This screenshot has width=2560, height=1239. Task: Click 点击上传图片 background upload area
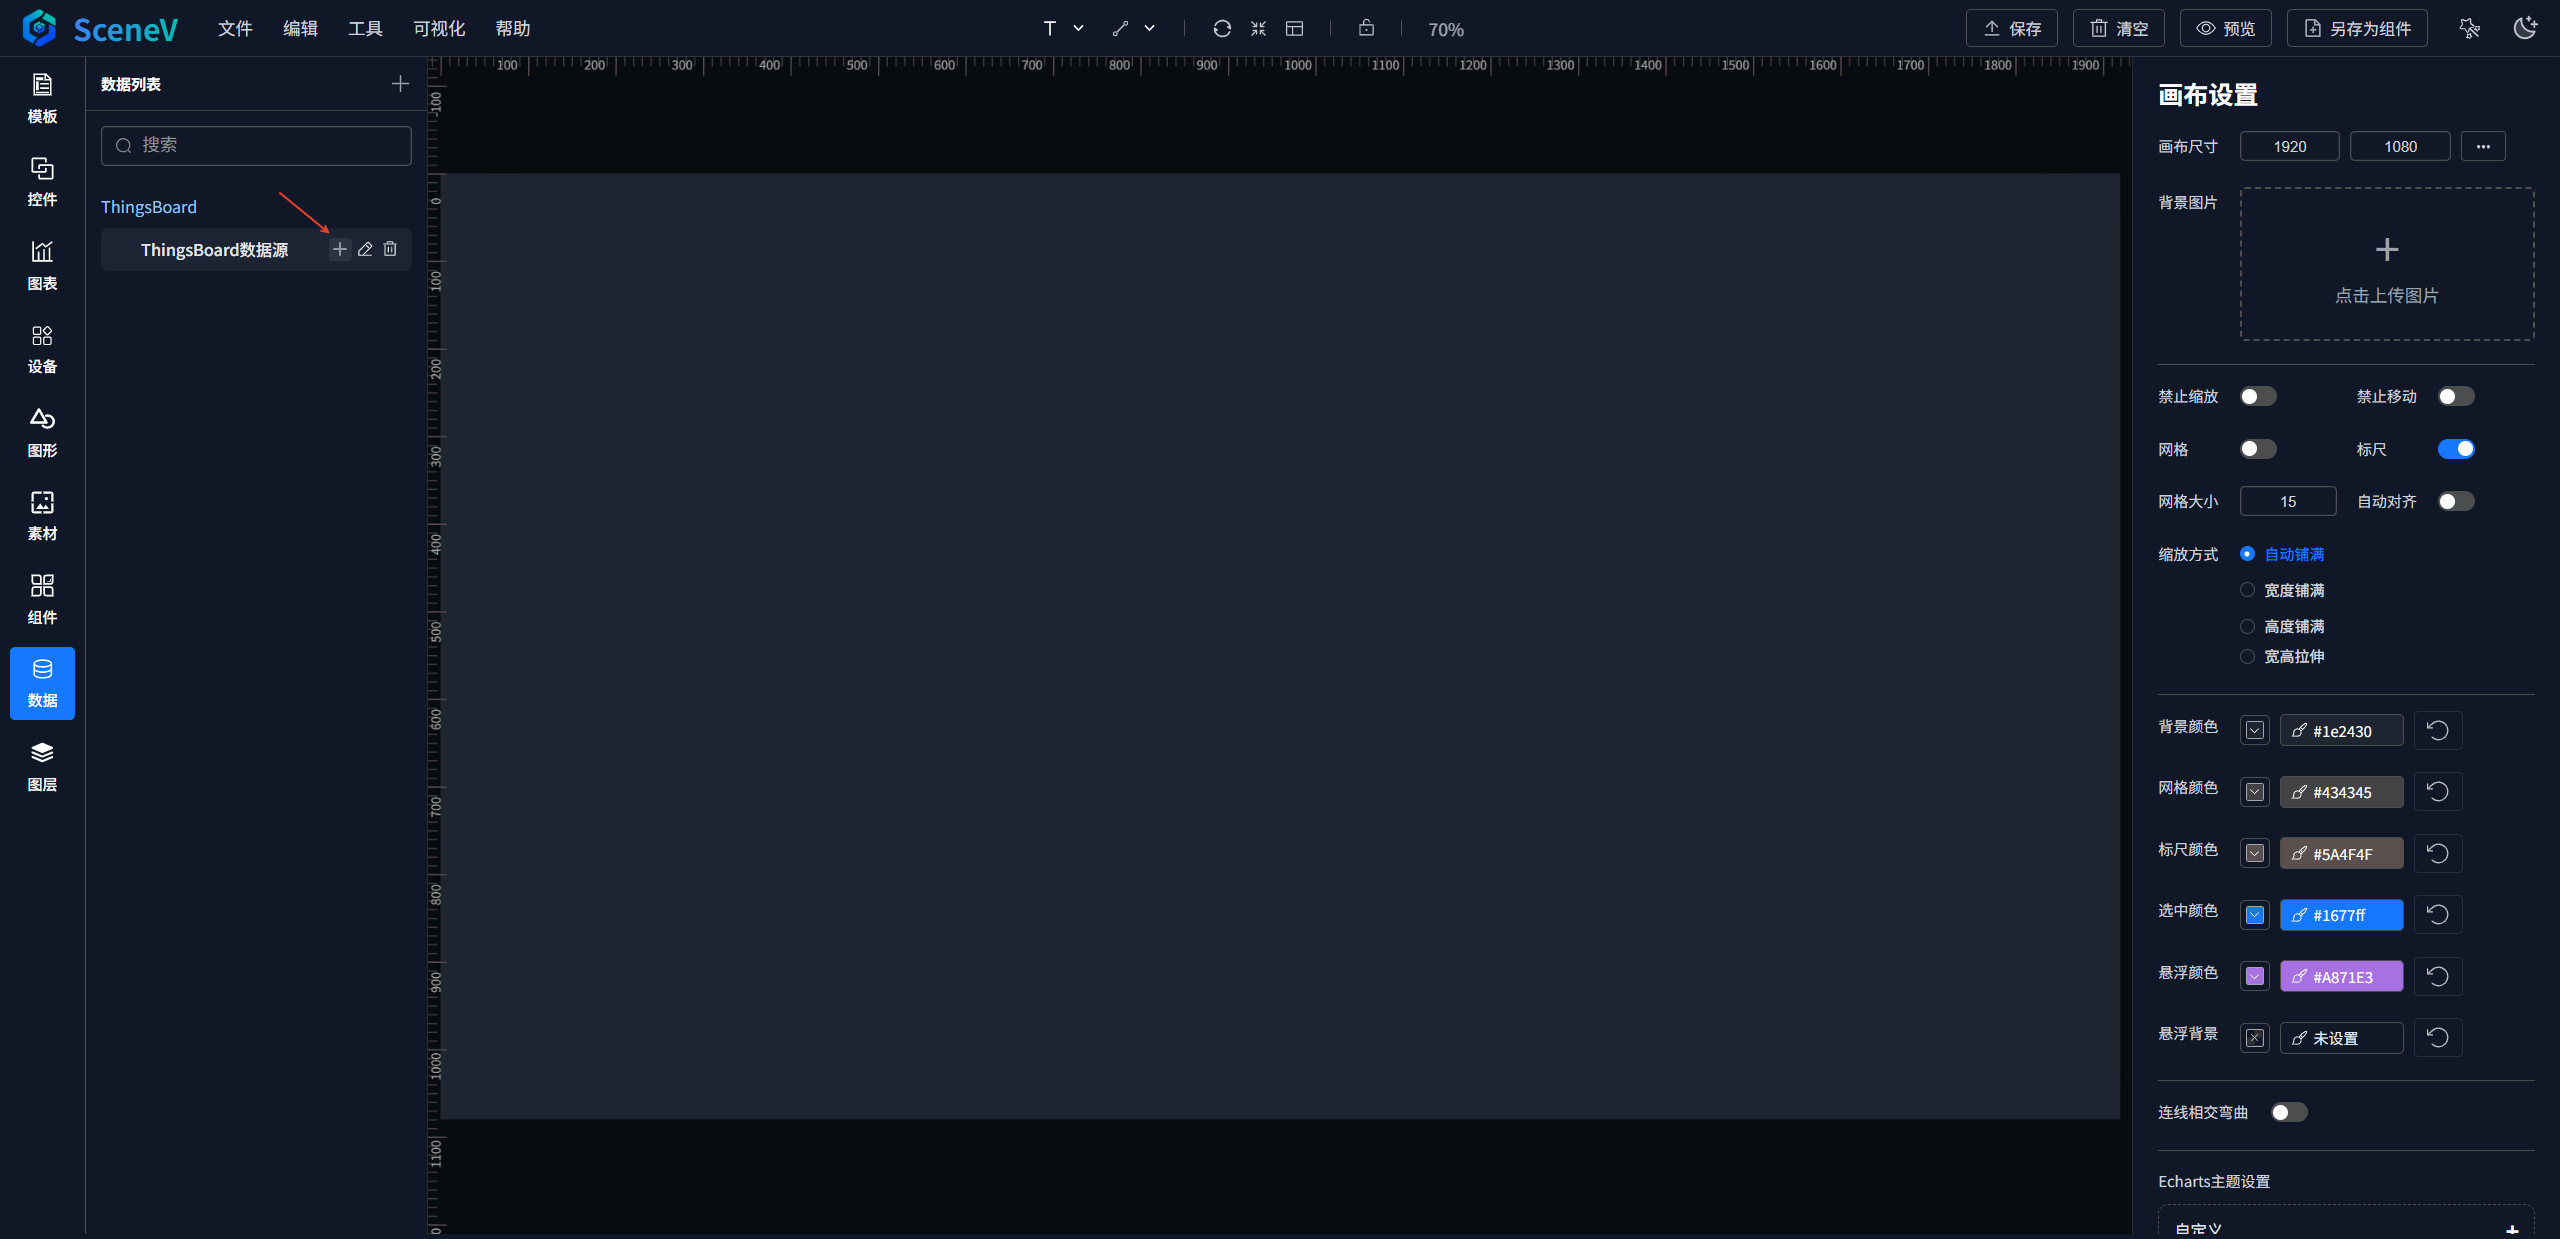pyautogui.click(x=2387, y=264)
